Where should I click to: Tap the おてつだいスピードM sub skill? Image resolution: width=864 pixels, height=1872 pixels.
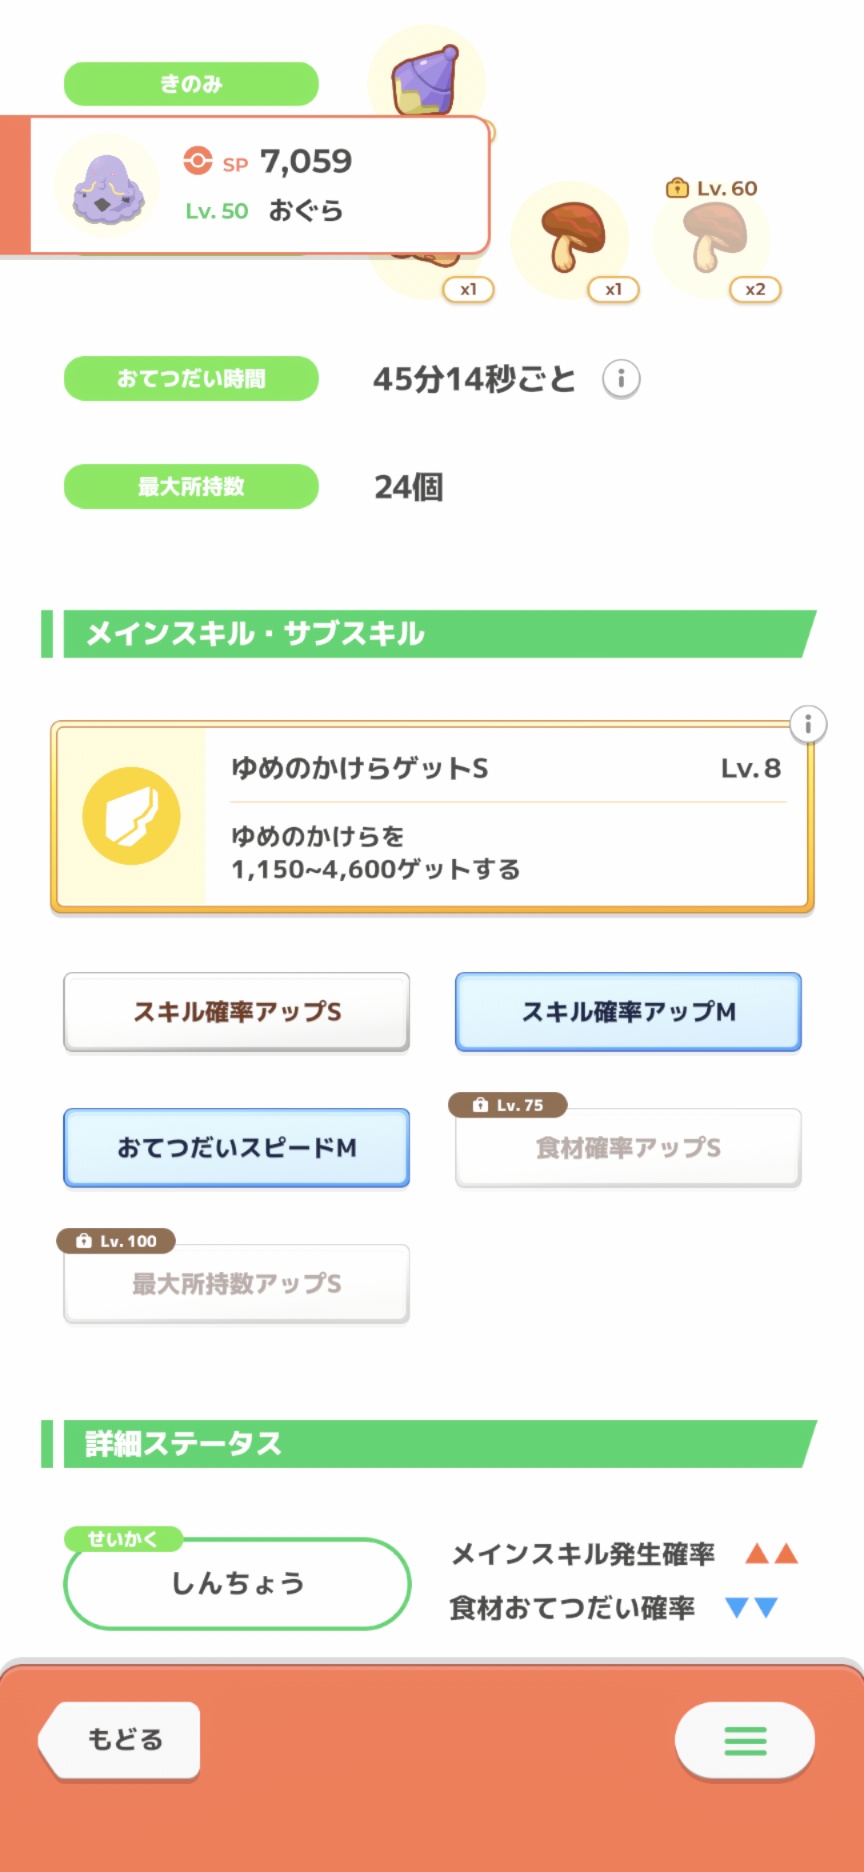click(x=237, y=1148)
